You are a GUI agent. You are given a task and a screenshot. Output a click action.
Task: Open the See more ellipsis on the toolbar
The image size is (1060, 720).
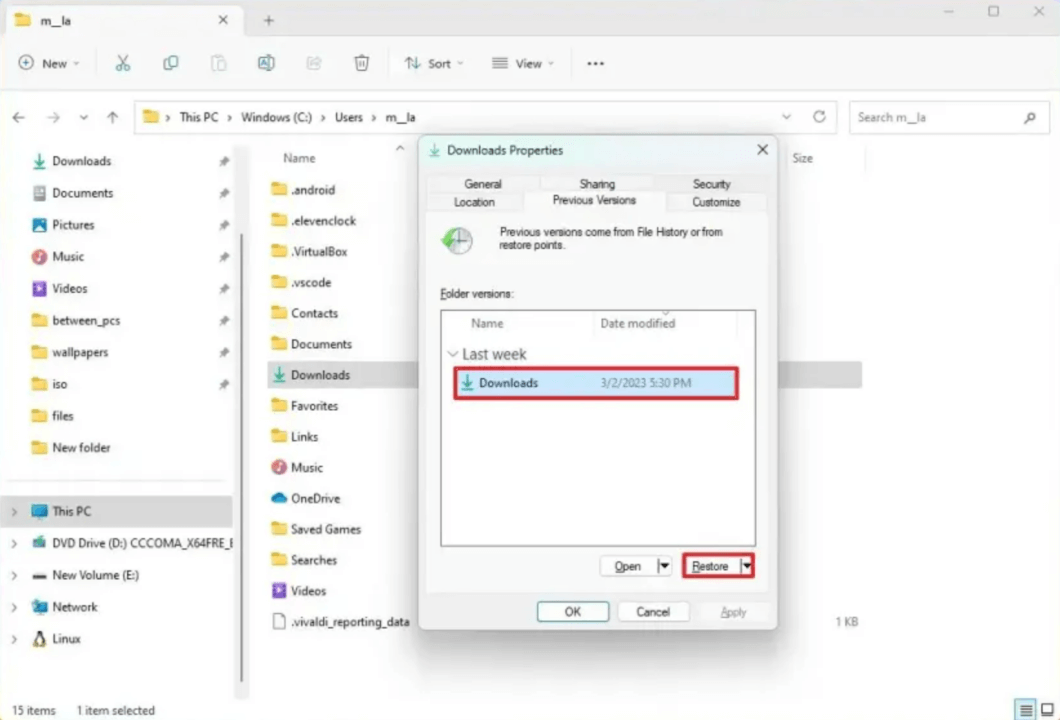click(595, 63)
